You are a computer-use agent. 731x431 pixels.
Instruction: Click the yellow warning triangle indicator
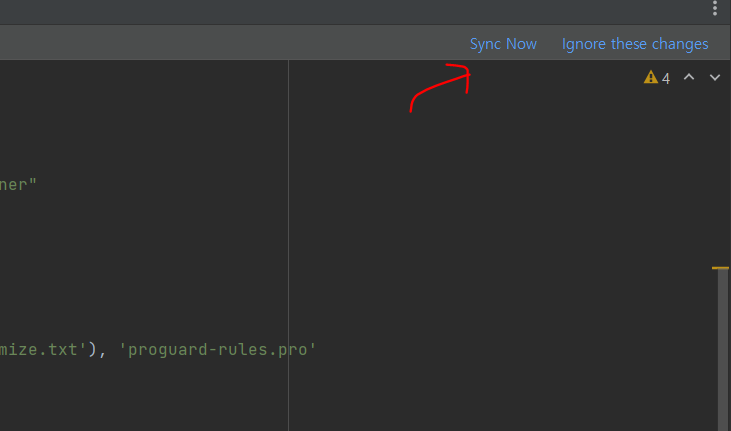tap(651, 77)
